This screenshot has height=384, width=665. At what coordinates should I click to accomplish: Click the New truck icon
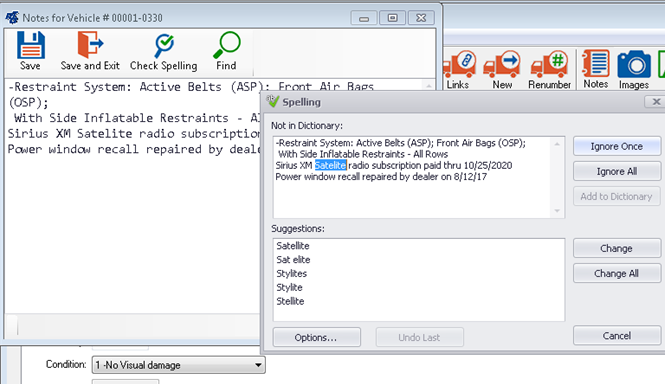click(502, 64)
